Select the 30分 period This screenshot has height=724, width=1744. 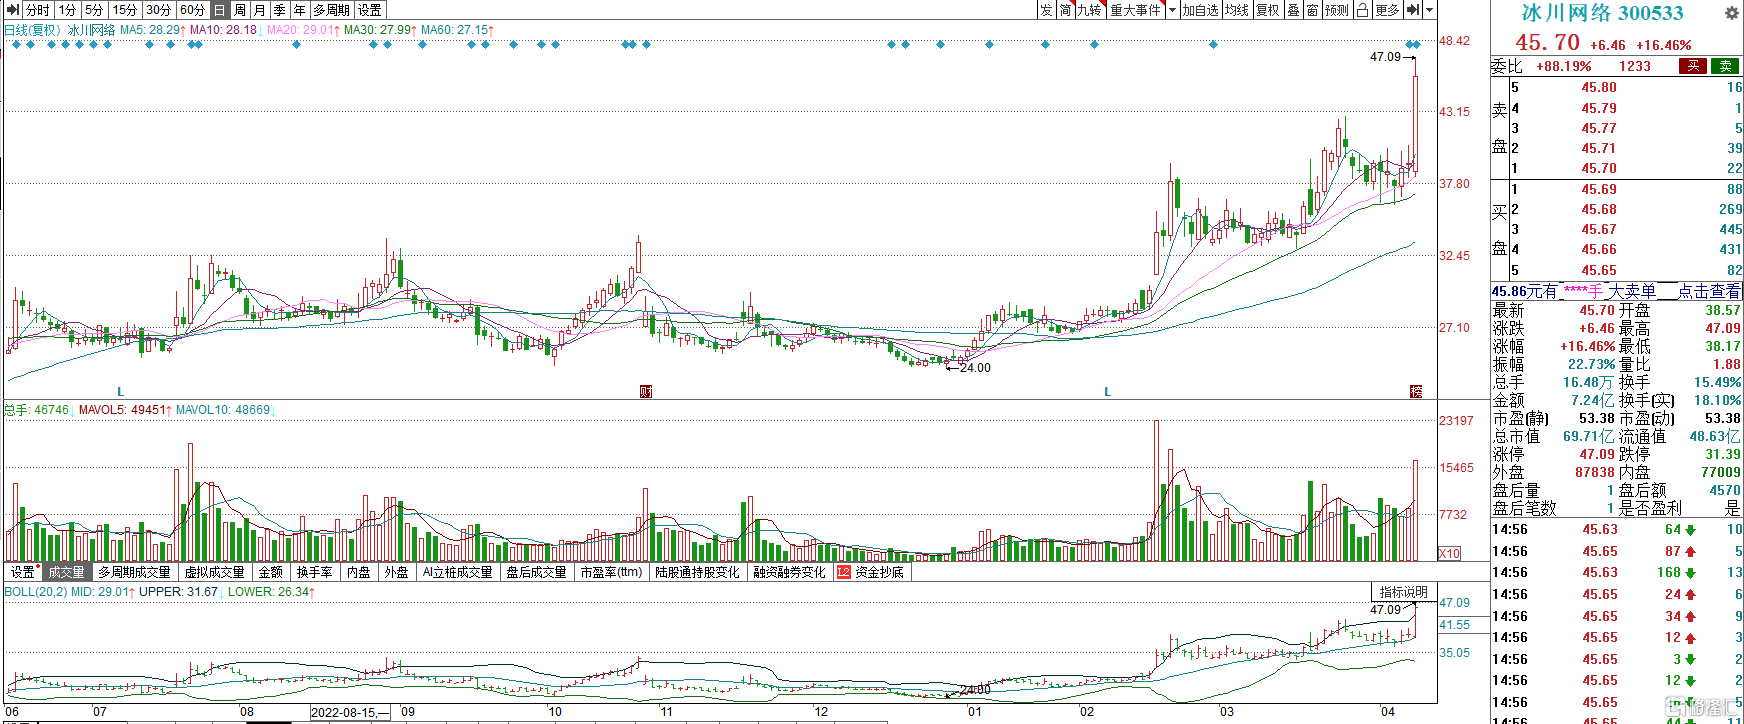(x=159, y=10)
